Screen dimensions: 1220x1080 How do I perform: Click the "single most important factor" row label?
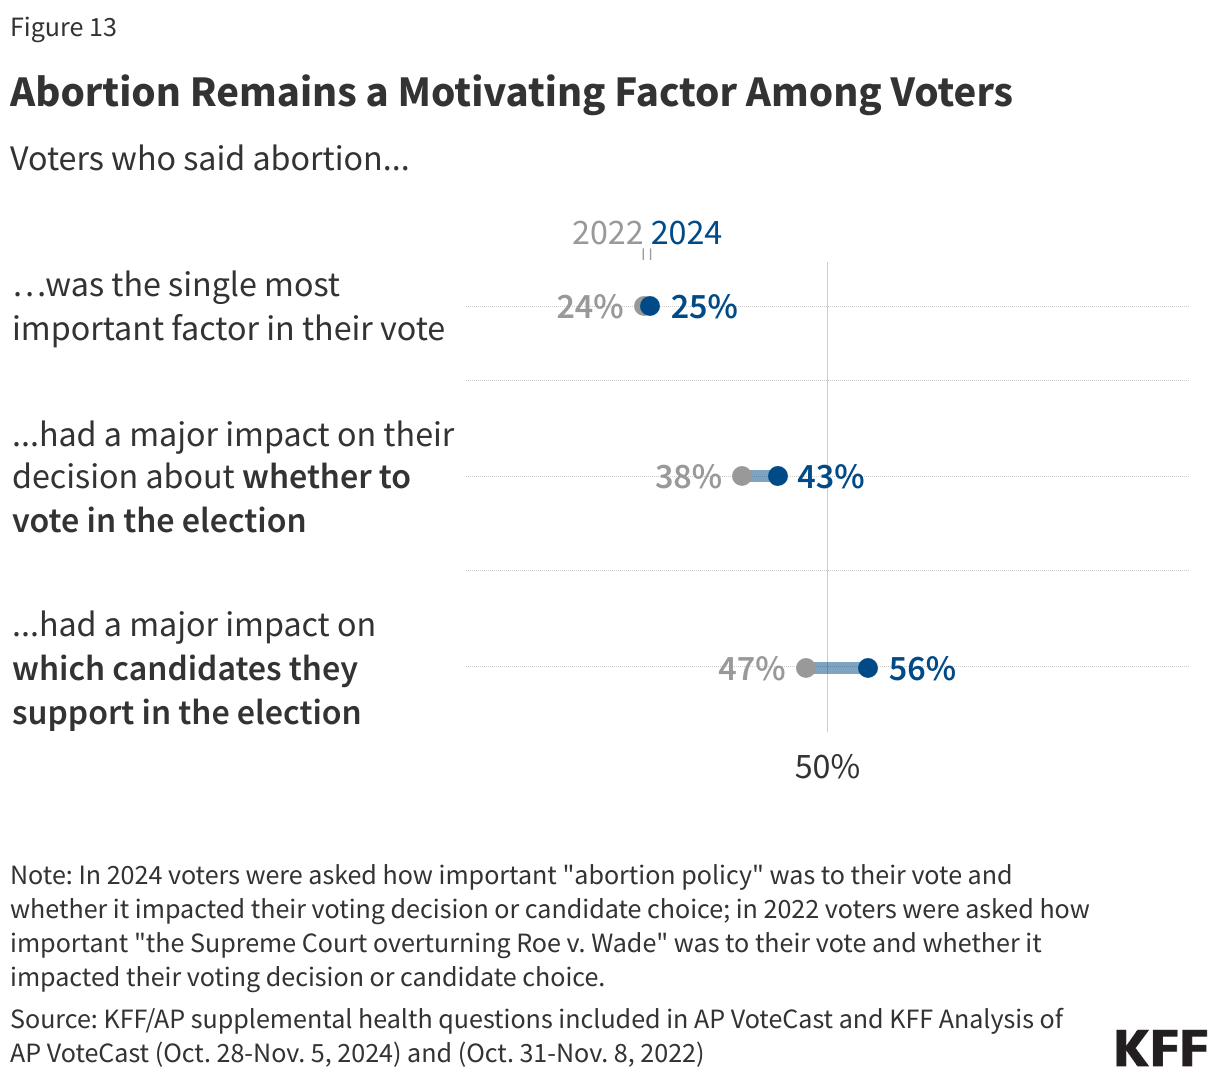228,307
